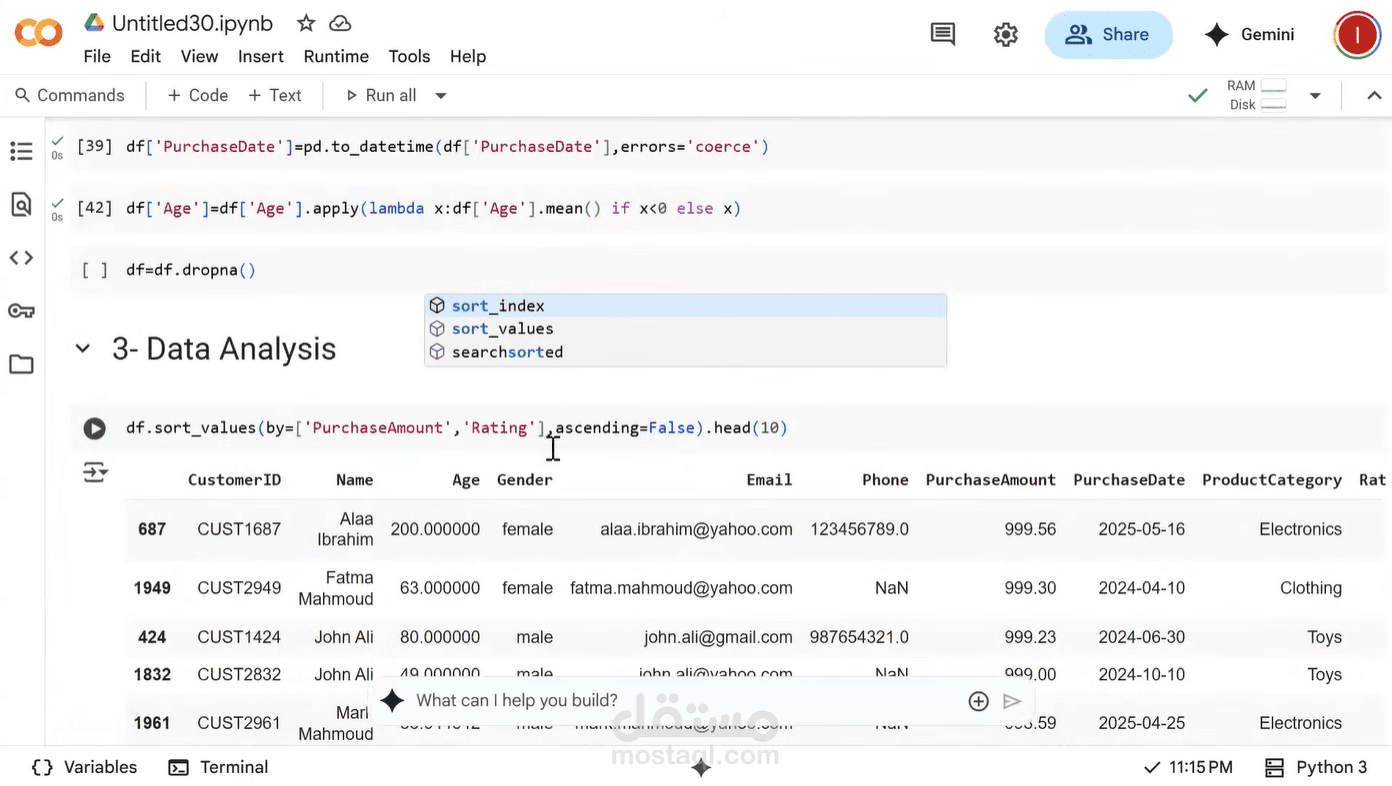Open find and replace sidebar icon
This screenshot has width=1392, height=786.
click(21, 205)
